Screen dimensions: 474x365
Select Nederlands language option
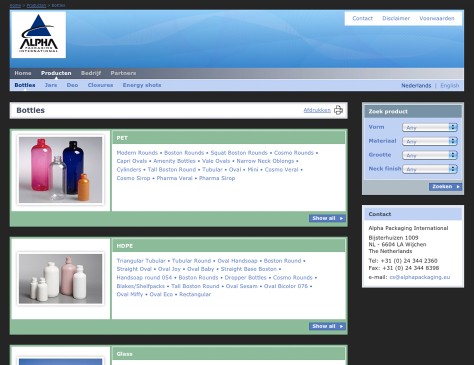click(x=416, y=86)
